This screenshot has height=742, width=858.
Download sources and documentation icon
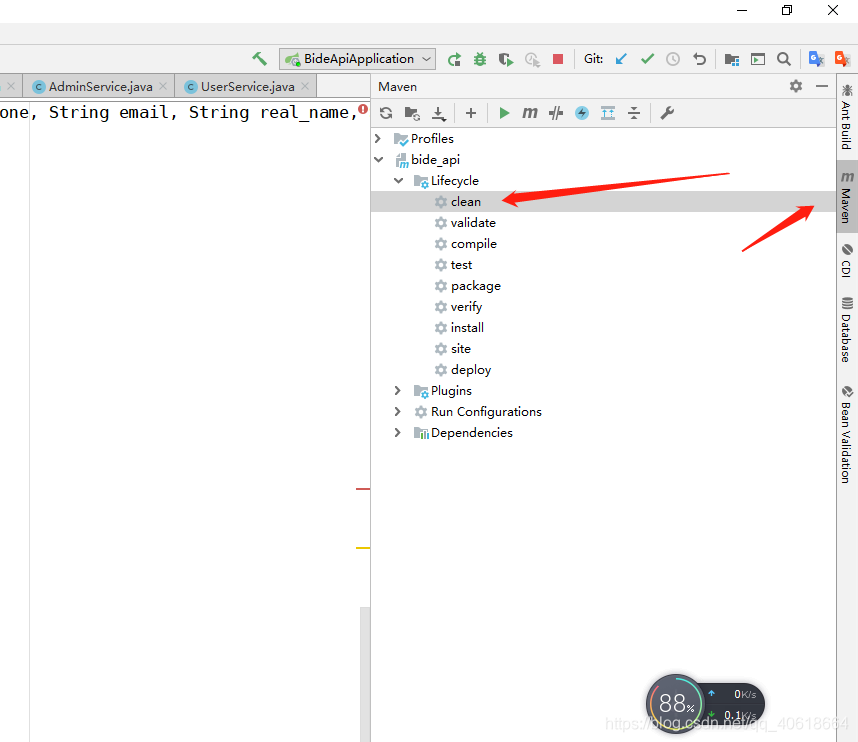coord(438,113)
